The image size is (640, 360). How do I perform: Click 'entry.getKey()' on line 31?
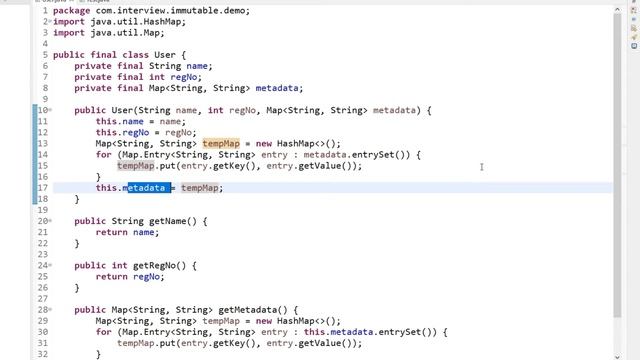click(x=218, y=343)
